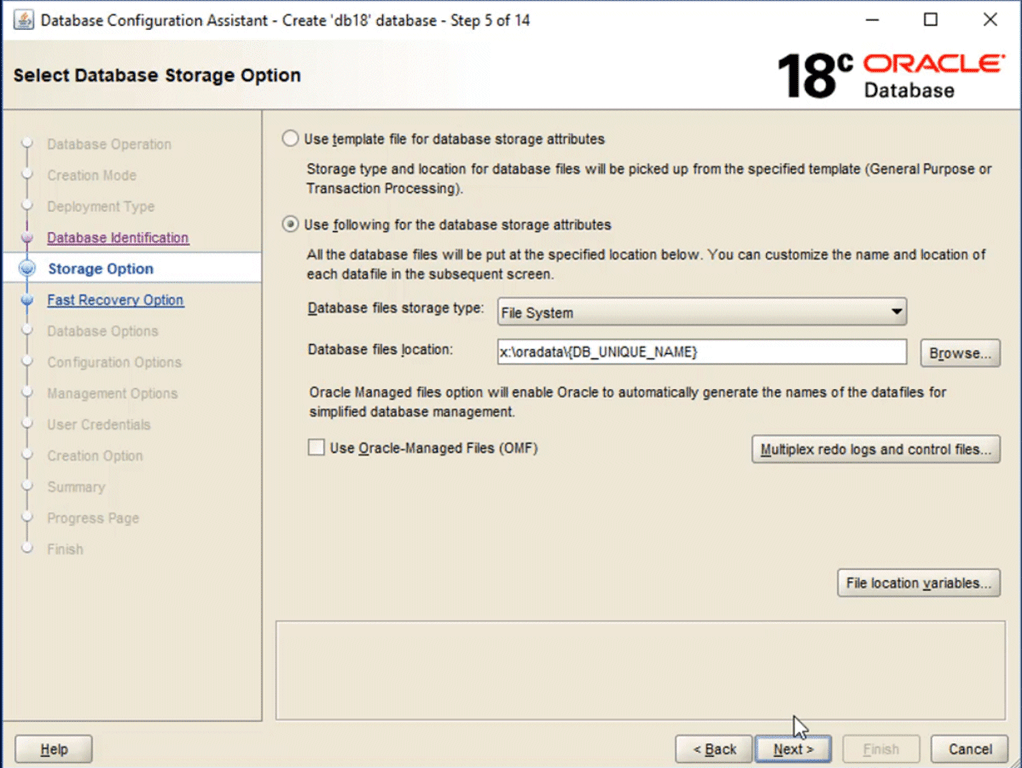The image size is (1022, 768).
Task: Click the Creation Option step label
Action: 95,456
